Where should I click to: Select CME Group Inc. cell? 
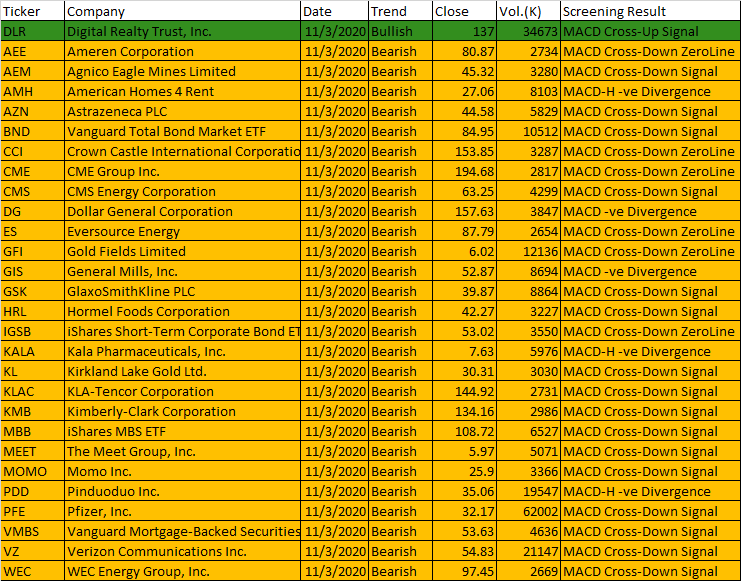pos(182,171)
